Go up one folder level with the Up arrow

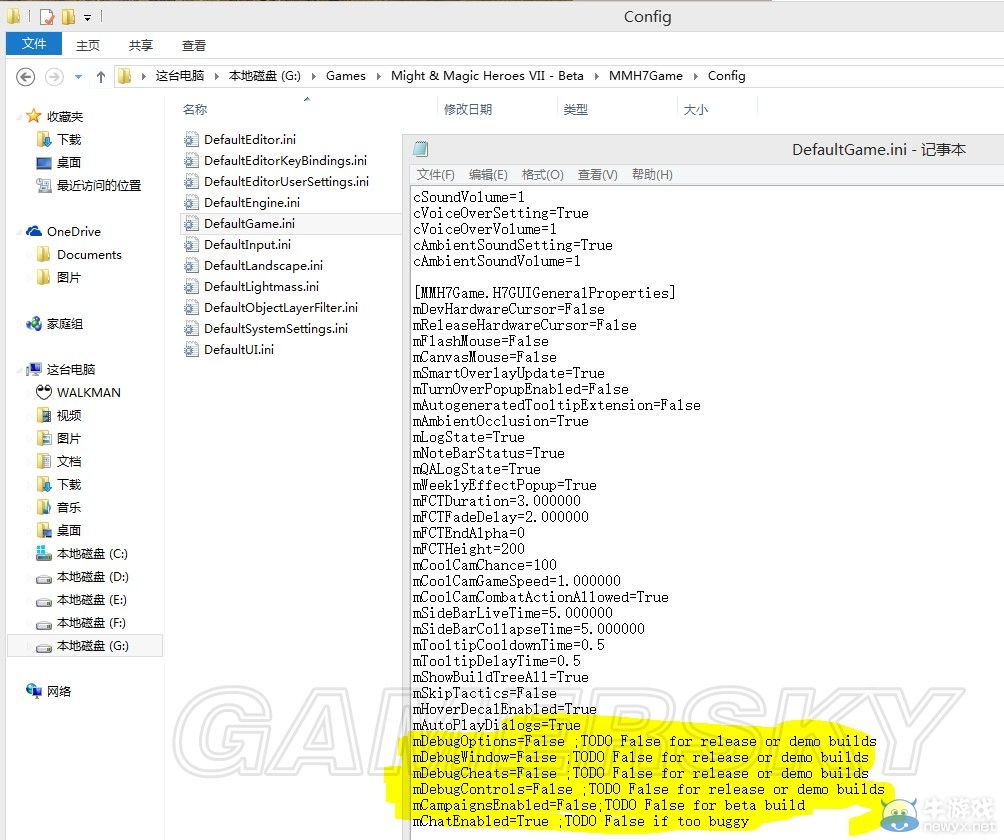tap(101, 77)
